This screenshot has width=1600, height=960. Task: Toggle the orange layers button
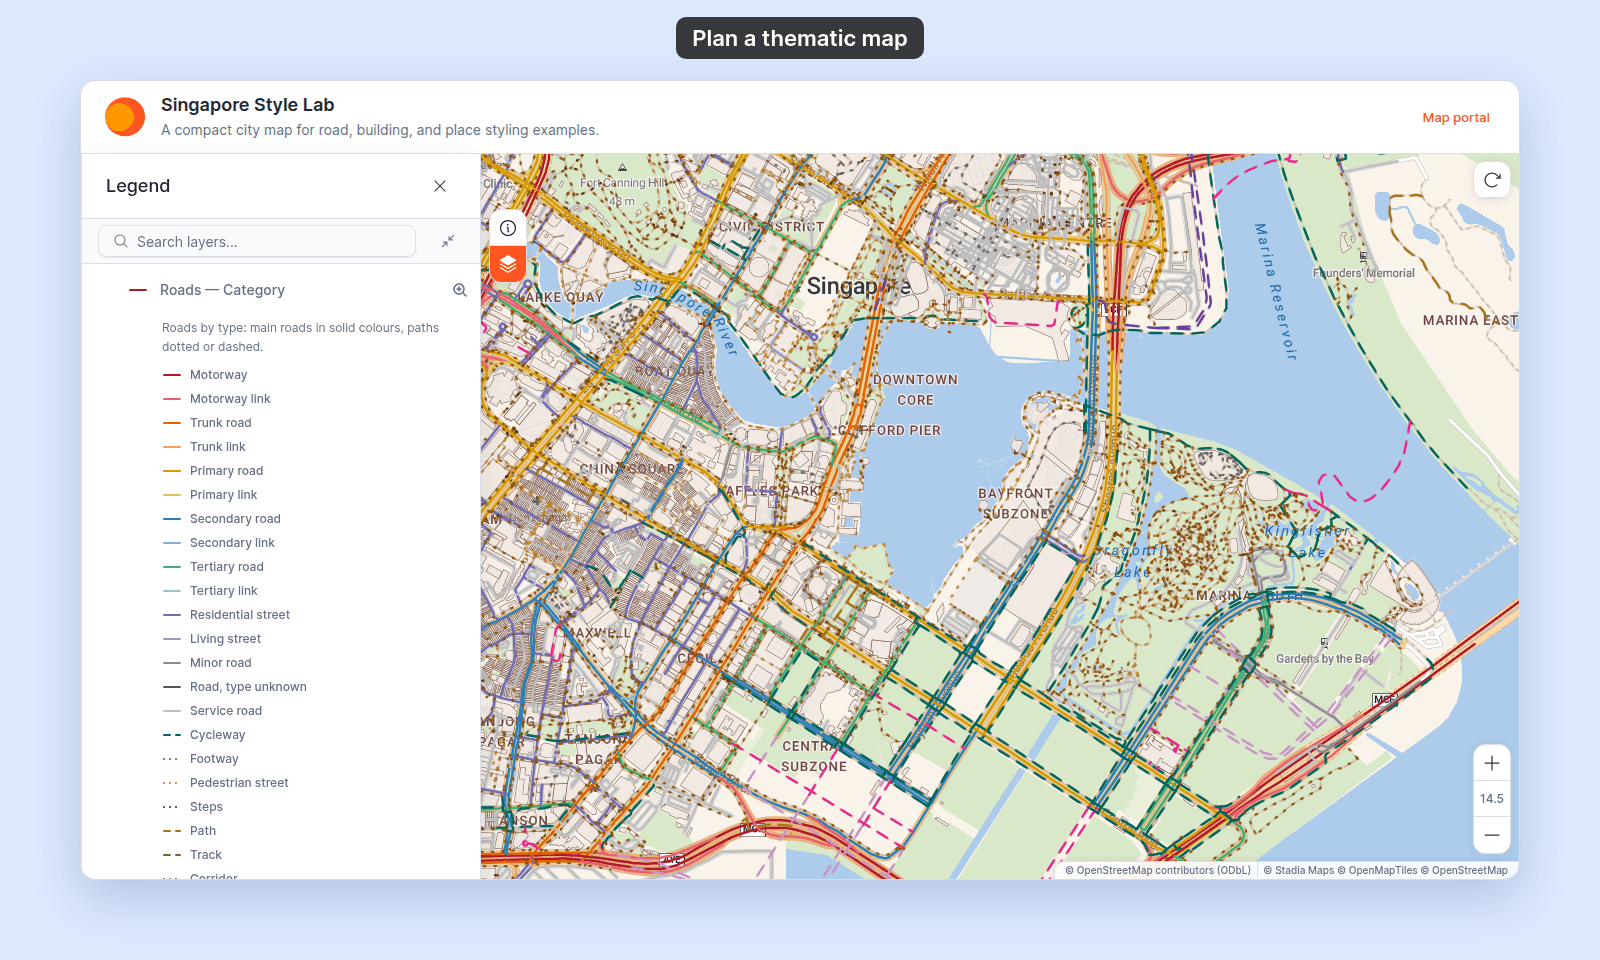pos(508,264)
